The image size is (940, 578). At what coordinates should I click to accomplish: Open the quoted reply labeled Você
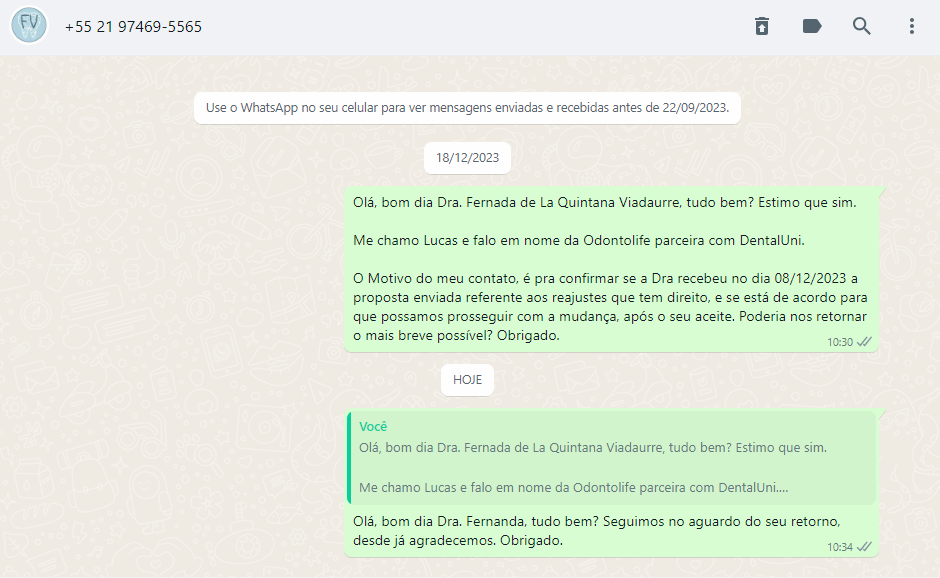611,457
